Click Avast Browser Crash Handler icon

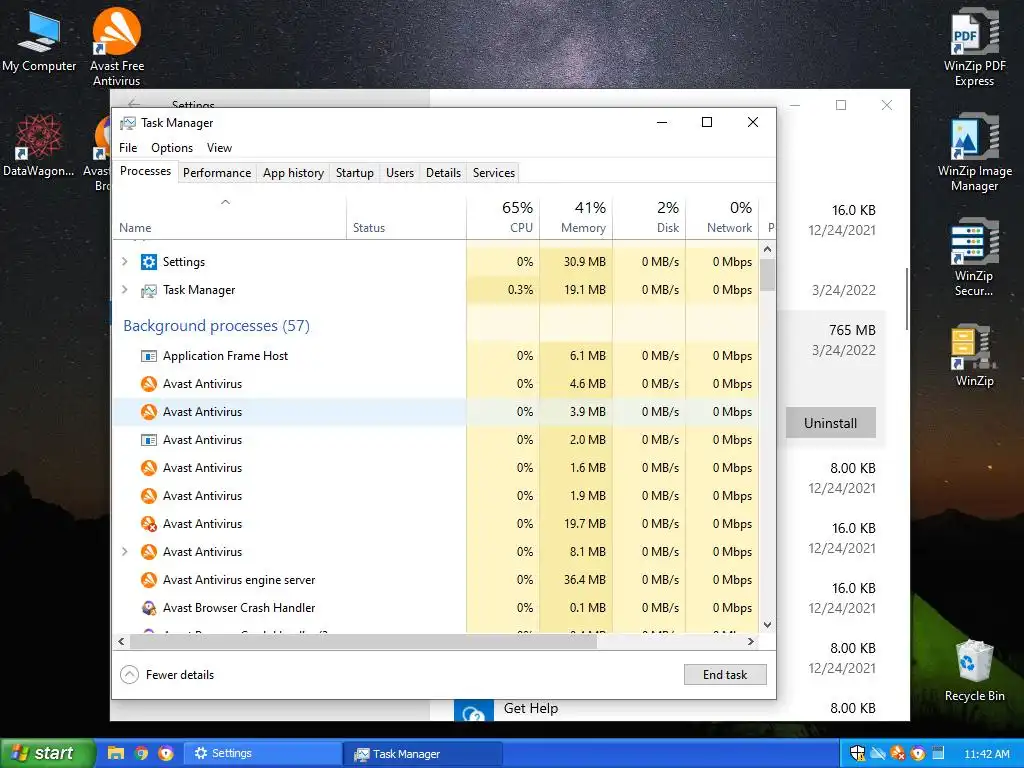(149, 608)
